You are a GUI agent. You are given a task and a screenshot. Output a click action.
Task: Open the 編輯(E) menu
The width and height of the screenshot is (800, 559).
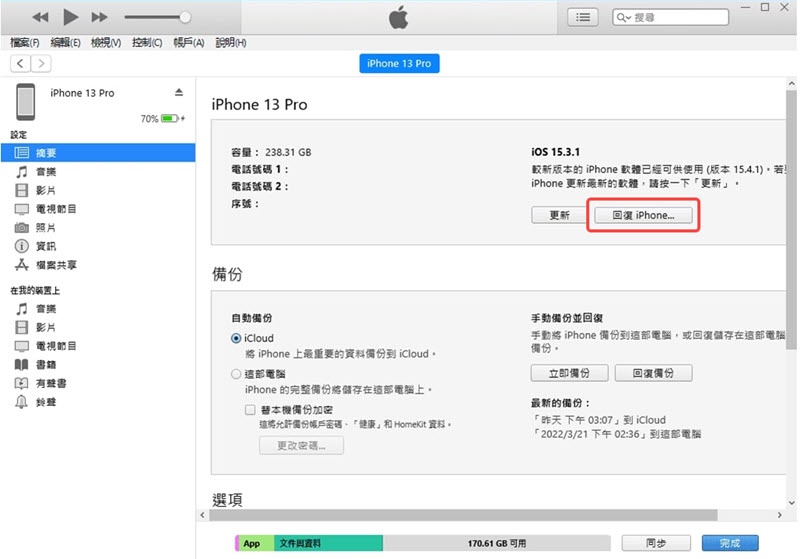tap(65, 43)
